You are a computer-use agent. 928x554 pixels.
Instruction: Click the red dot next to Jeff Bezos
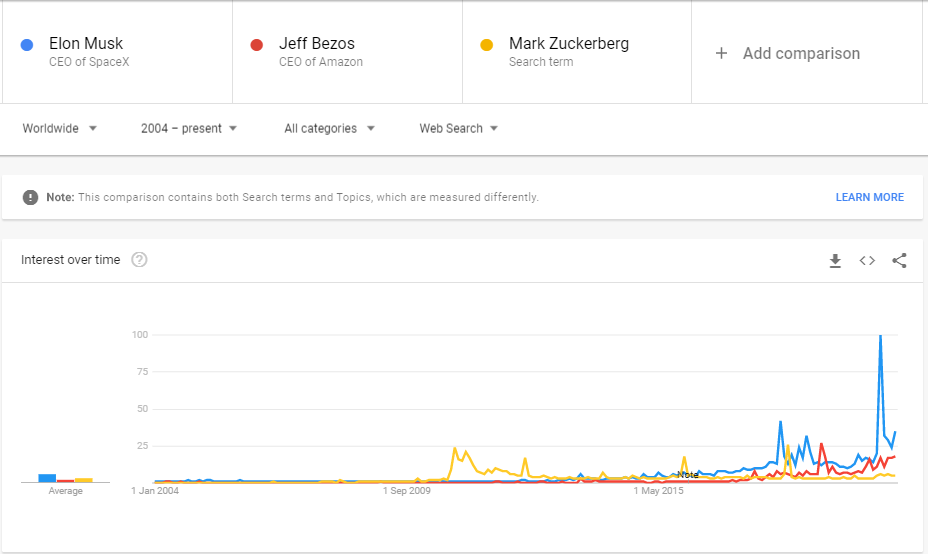point(257,45)
